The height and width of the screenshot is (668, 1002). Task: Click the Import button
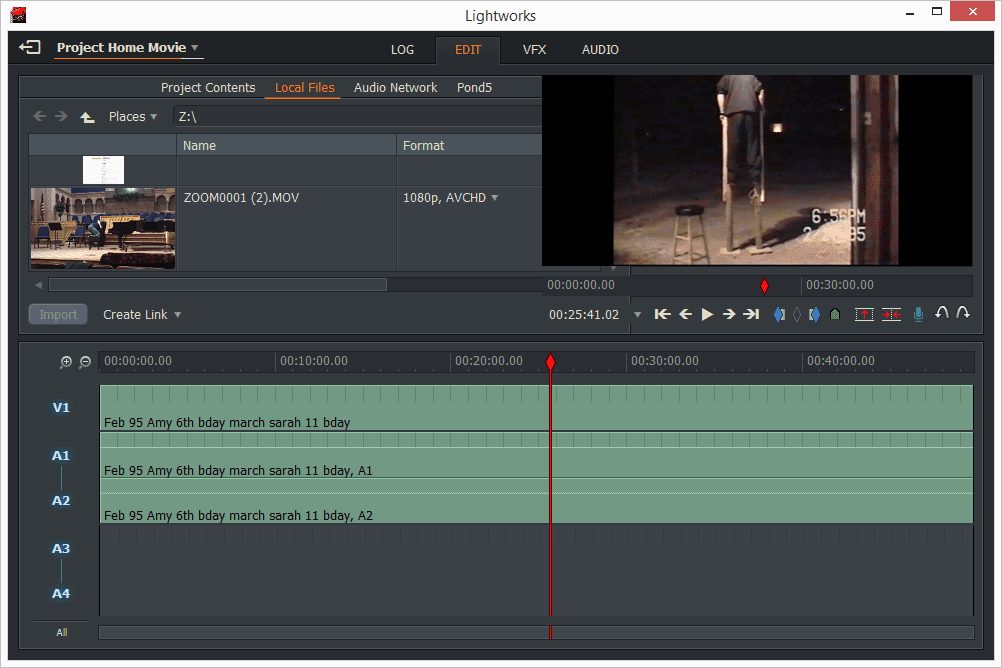[x=57, y=314]
